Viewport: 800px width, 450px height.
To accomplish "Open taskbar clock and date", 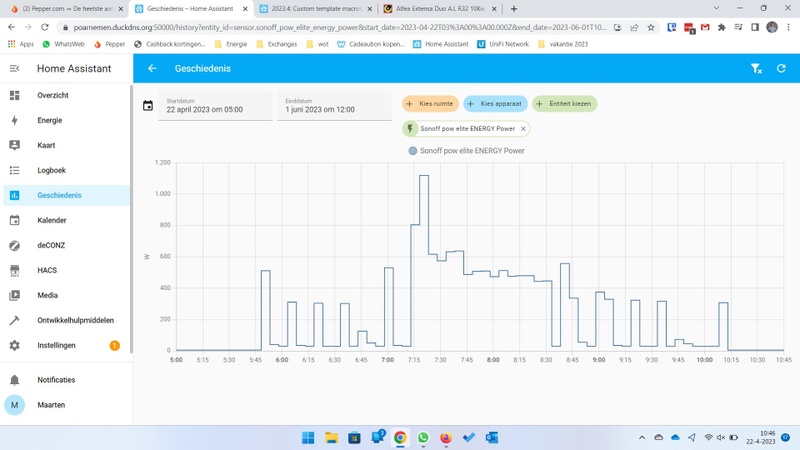I will (x=761, y=437).
